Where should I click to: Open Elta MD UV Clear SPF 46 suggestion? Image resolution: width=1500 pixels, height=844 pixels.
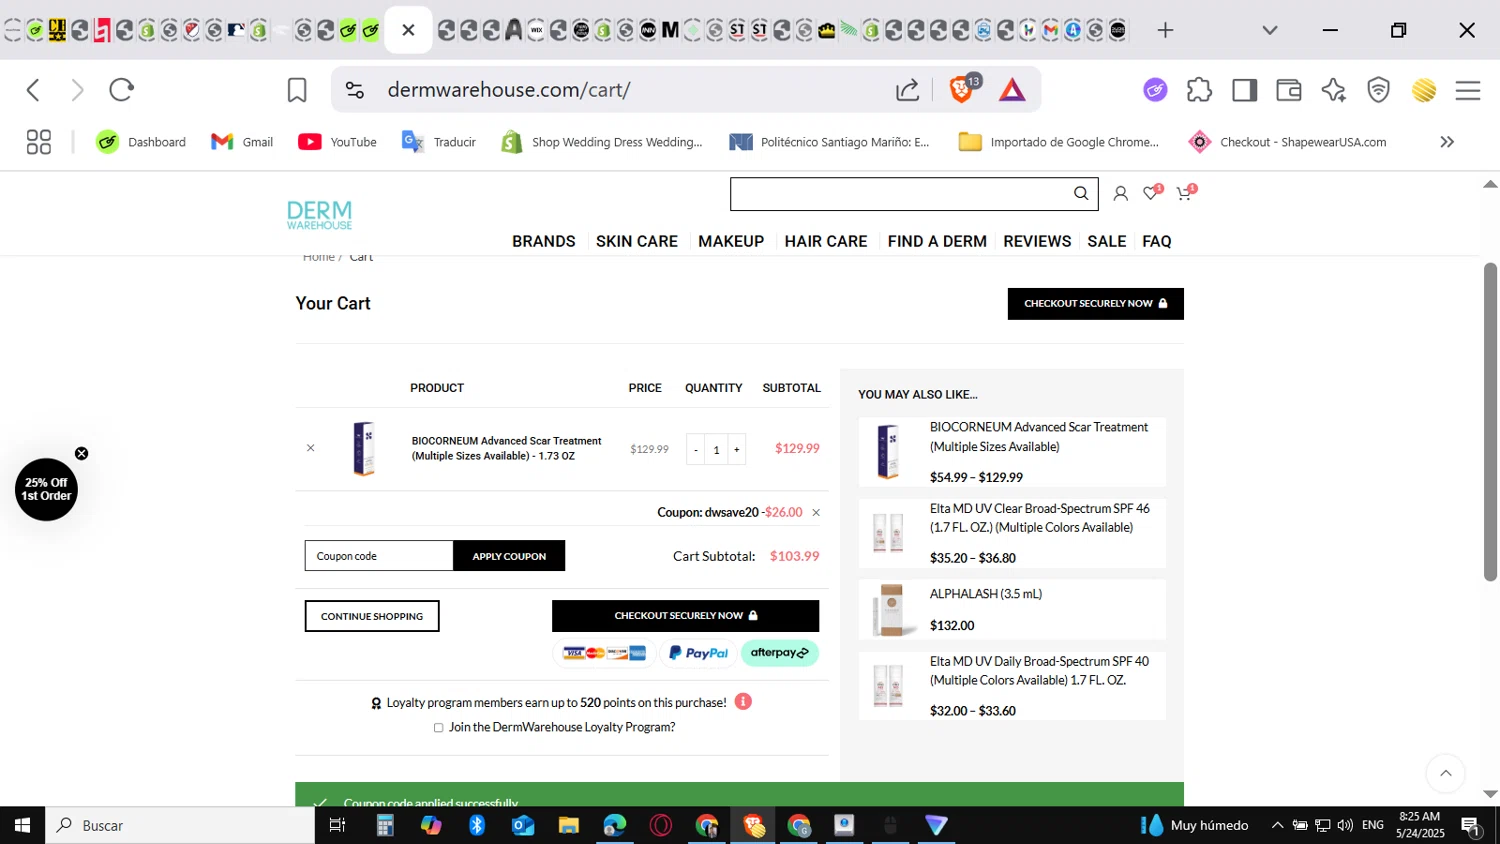(x=1040, y=518)
